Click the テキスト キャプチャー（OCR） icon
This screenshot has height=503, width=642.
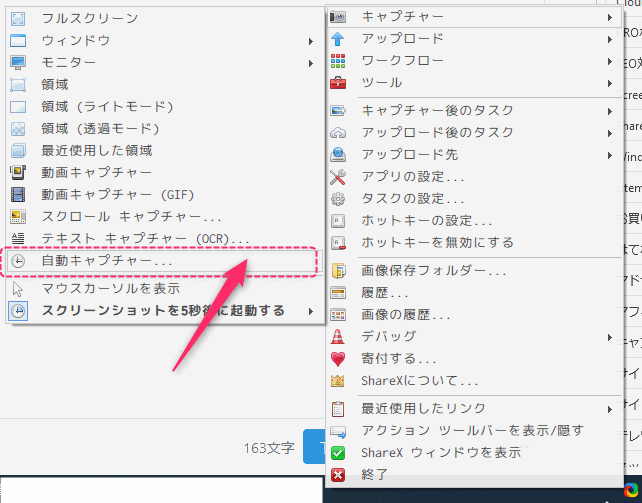pyautogui.click(x=18, y=238)
